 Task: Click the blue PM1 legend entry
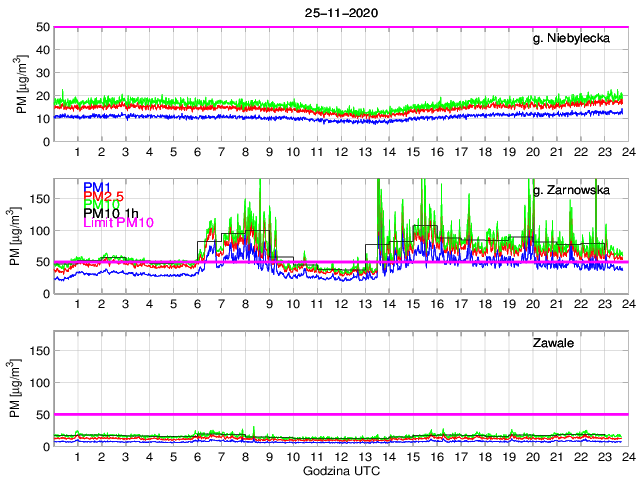coord(97,187)
